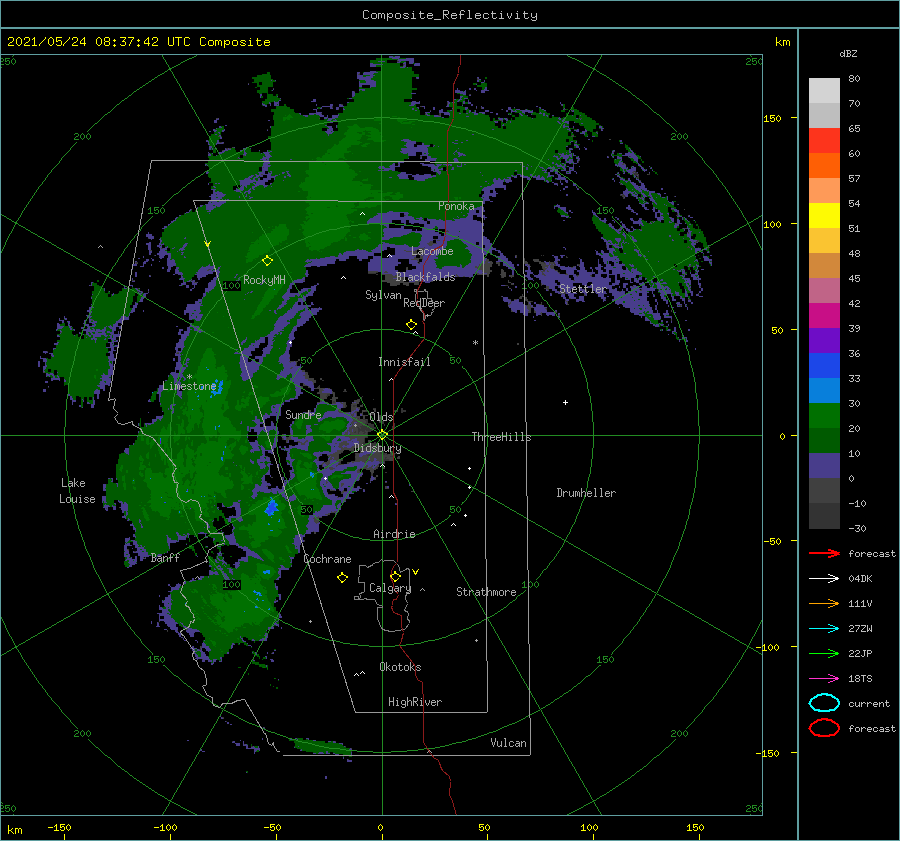Click the 39 dBZ magenta color swatch

[824, 315]
